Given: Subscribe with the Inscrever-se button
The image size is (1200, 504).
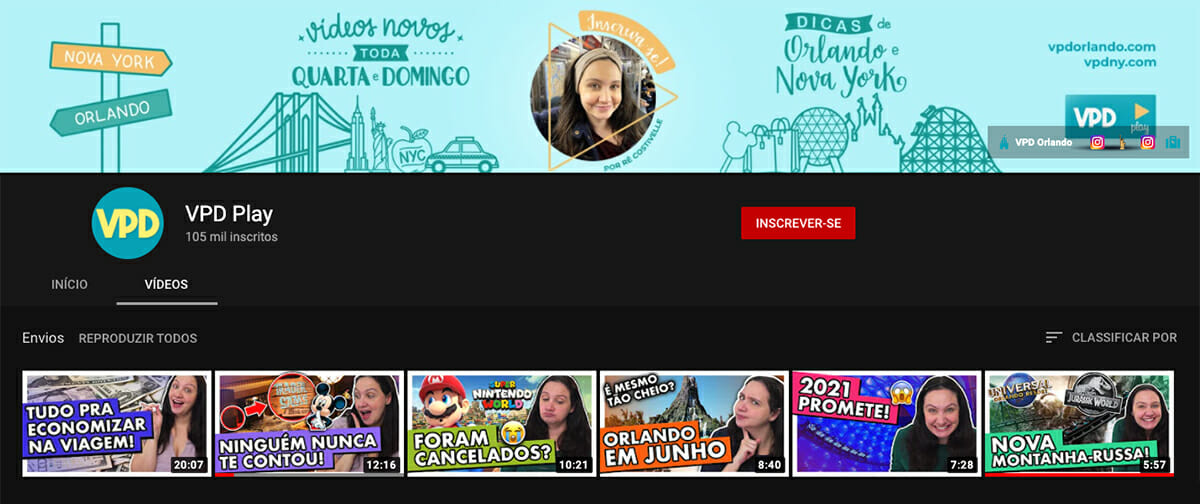Looking at the screenshot, I should (x=798, y=223).
